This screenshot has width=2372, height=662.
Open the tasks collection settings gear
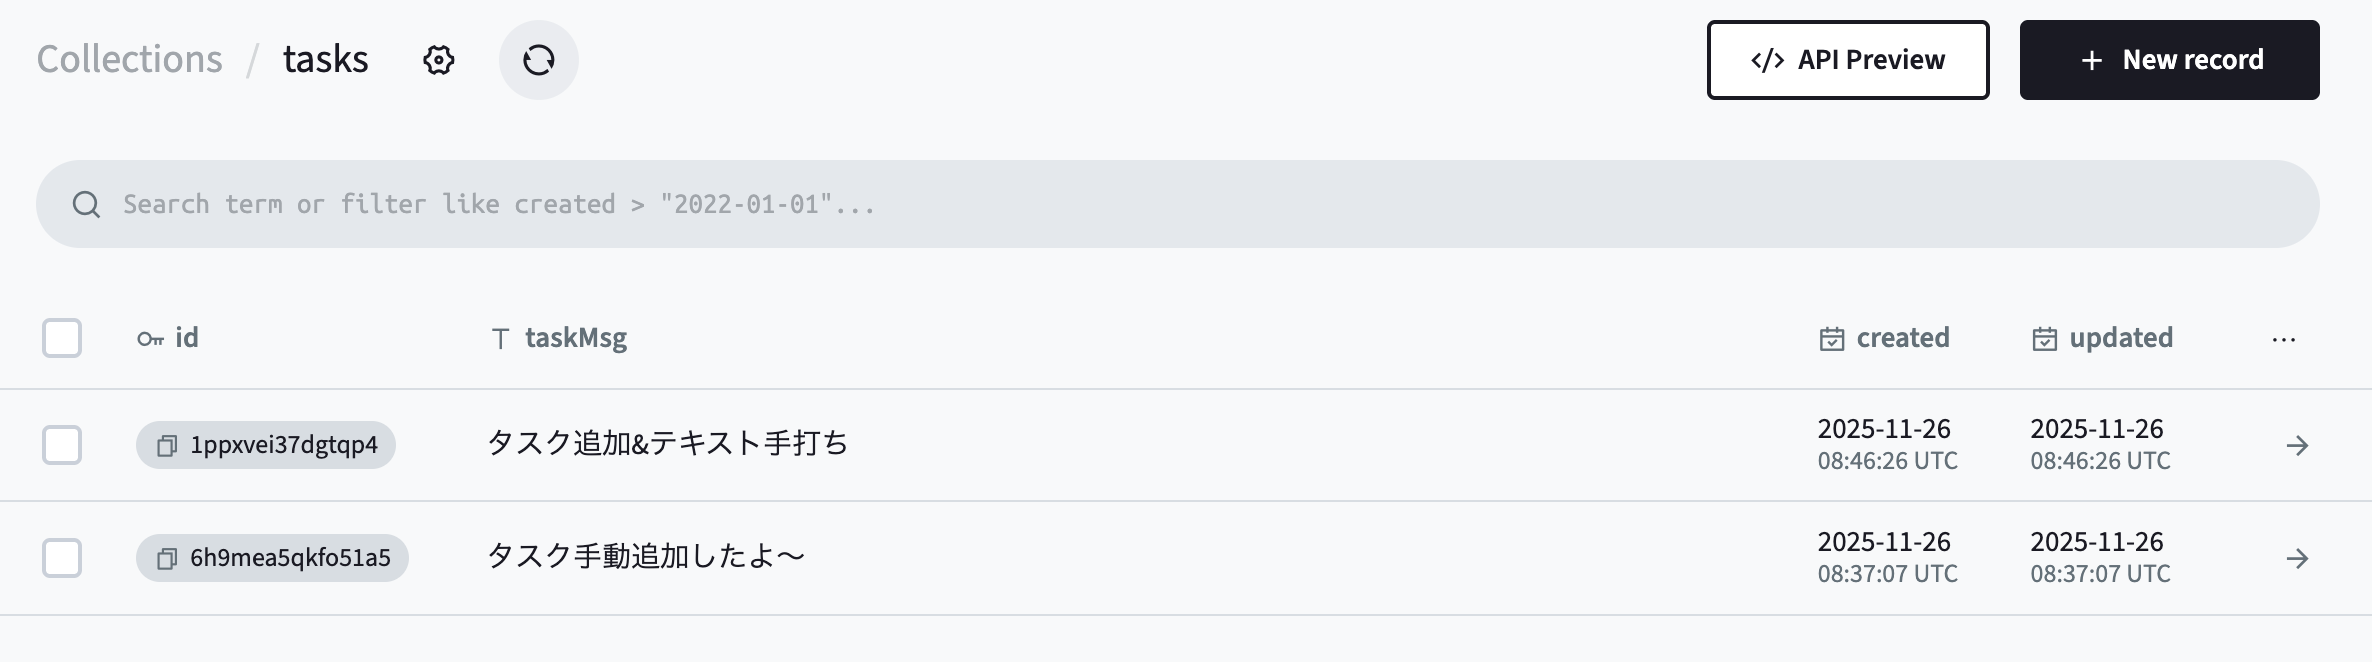pyautogui.click(x=438, y=60)
